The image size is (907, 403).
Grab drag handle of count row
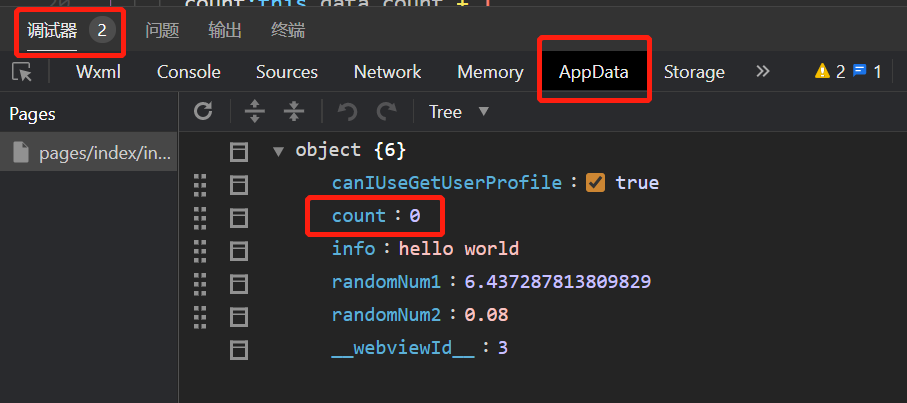pos(200,218)
